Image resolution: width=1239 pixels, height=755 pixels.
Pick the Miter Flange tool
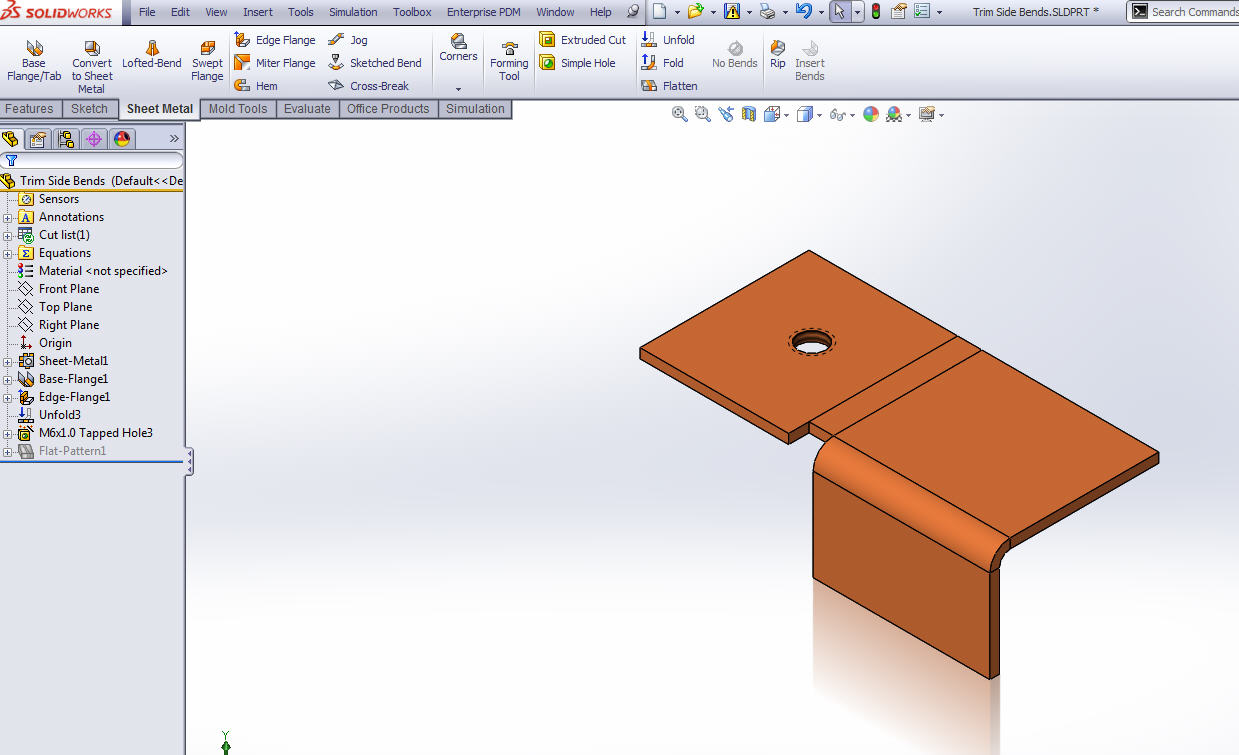pos(275,63)
